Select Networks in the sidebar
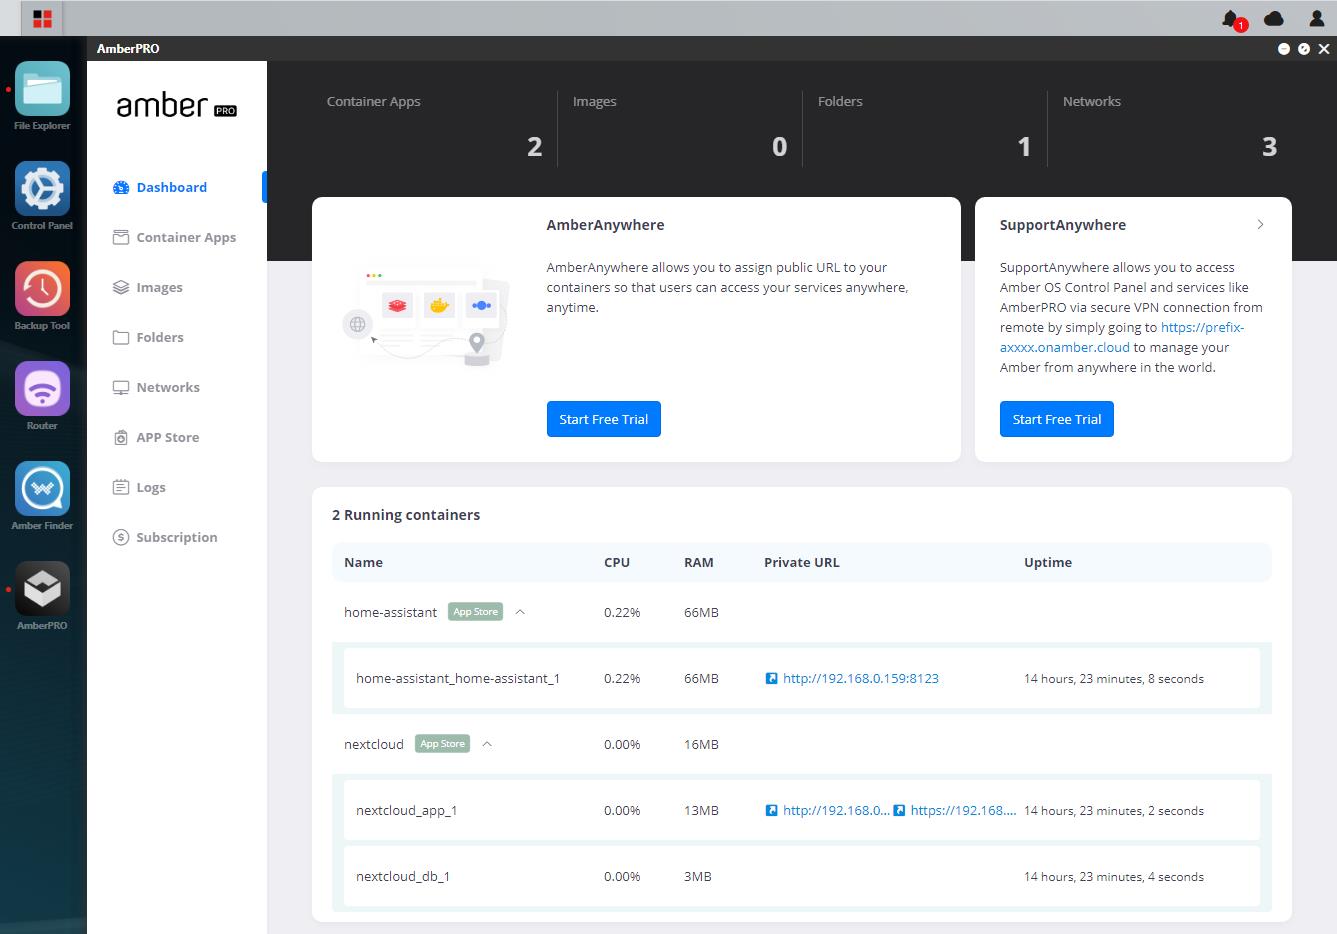1337x934 pixels. [x=168, y=387]
